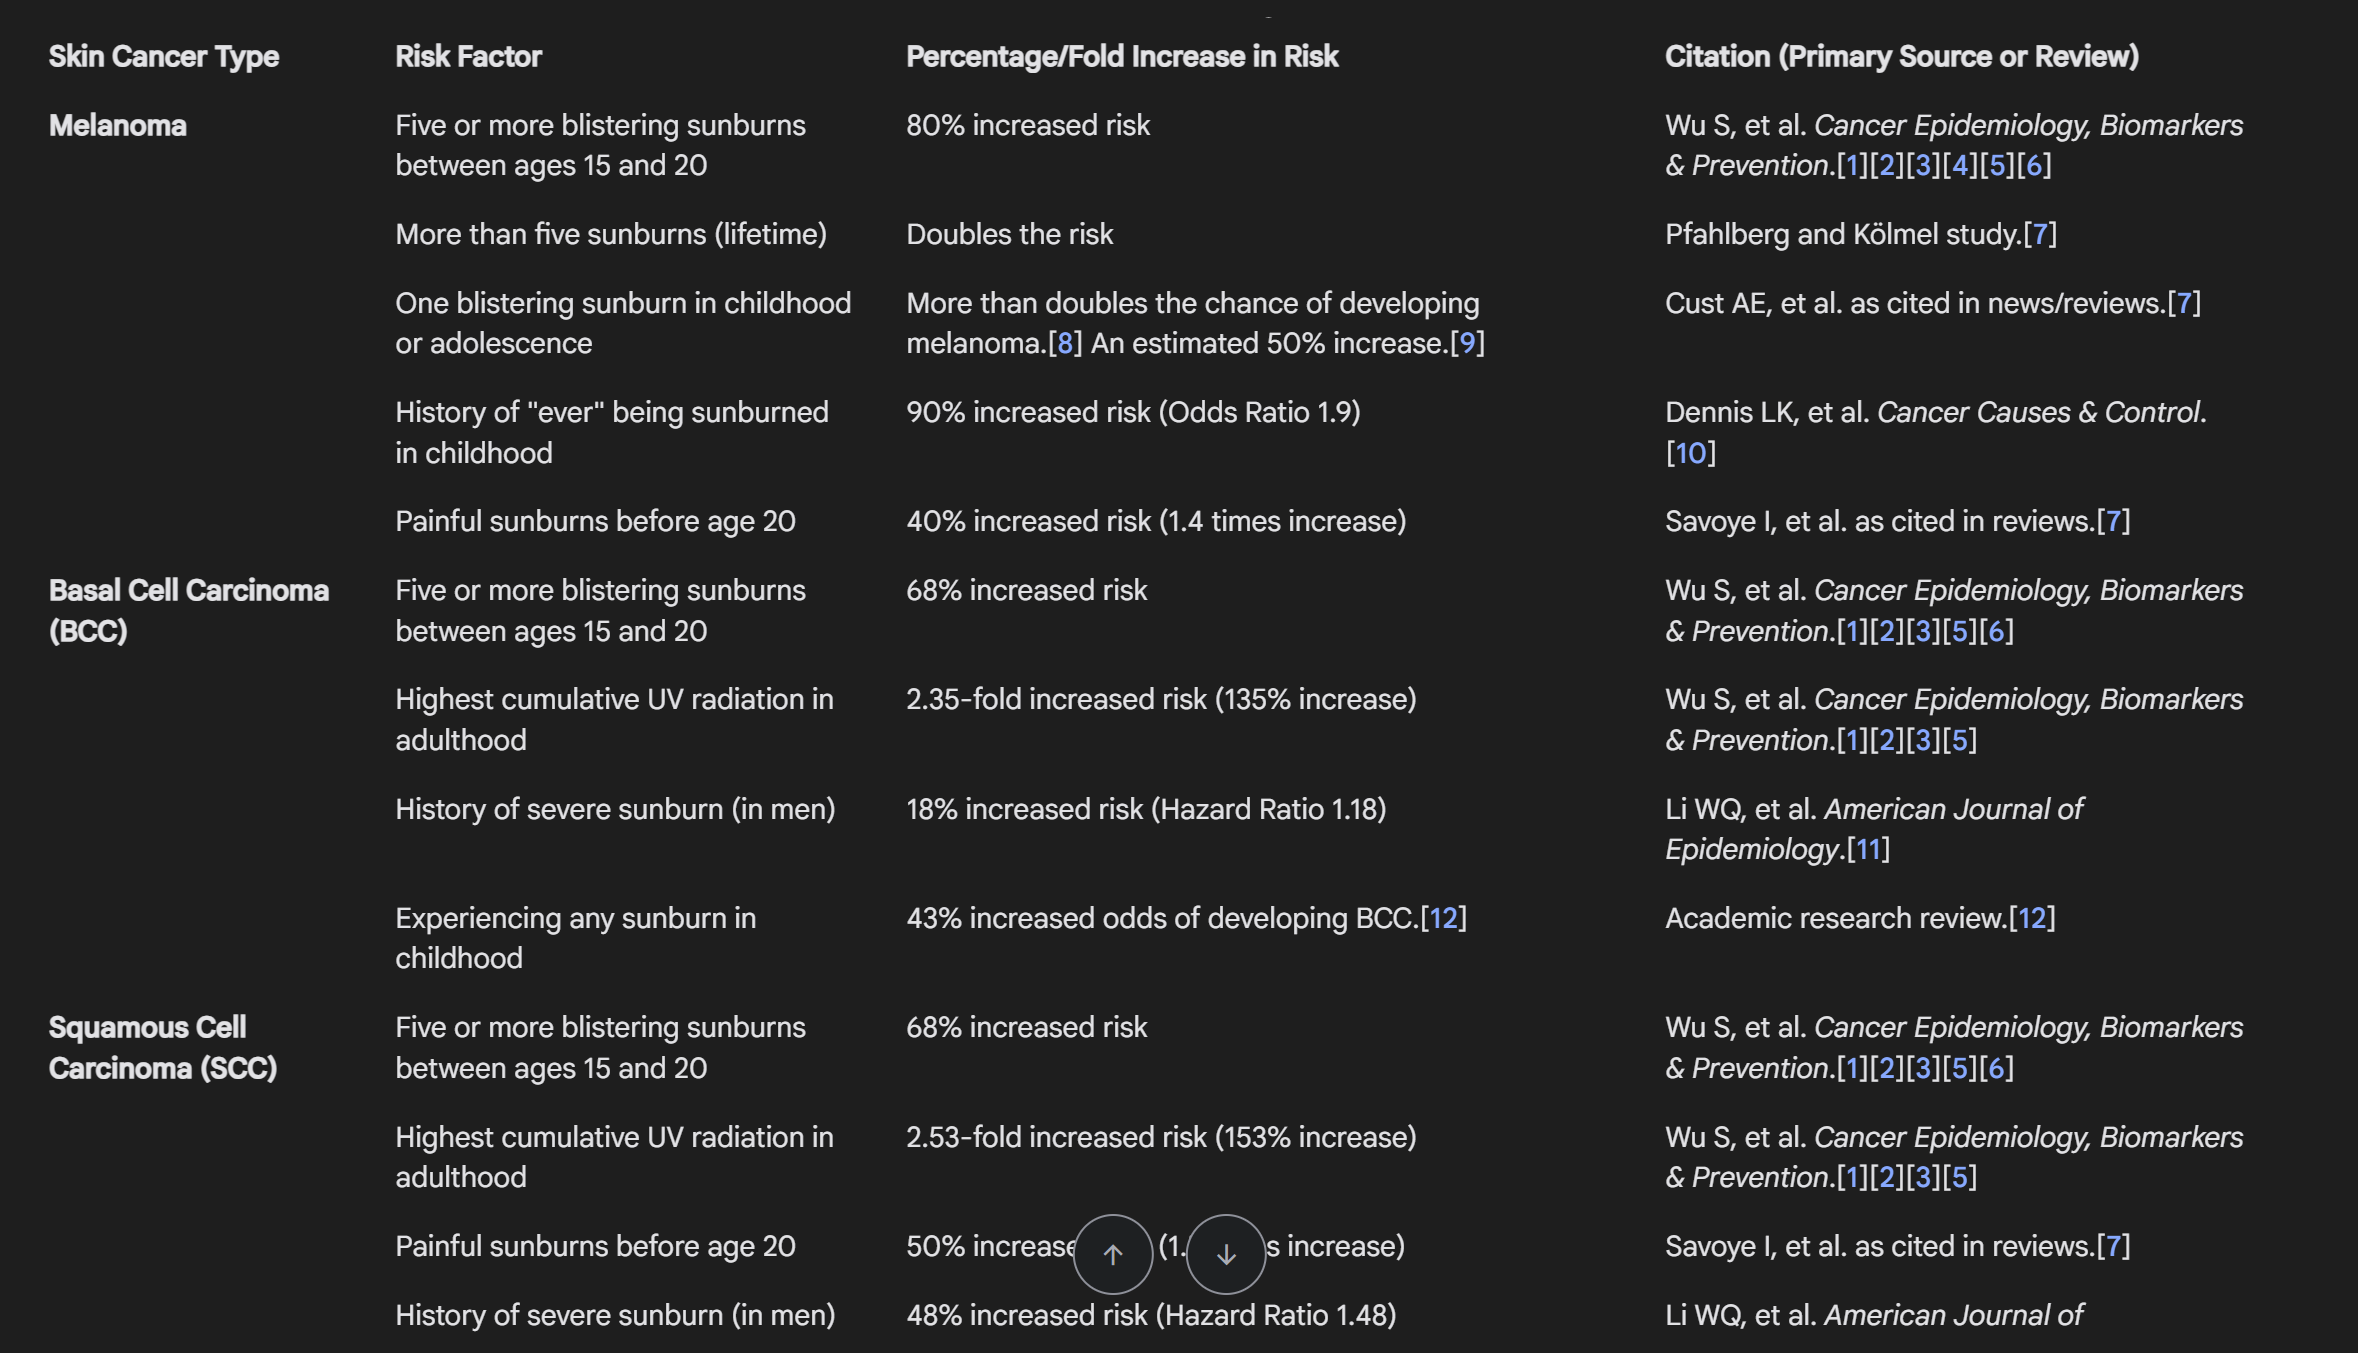Click the '80% increased risk' cell
The width and height of the screenshot is (2358, 1353).
tap(1028, 125)
